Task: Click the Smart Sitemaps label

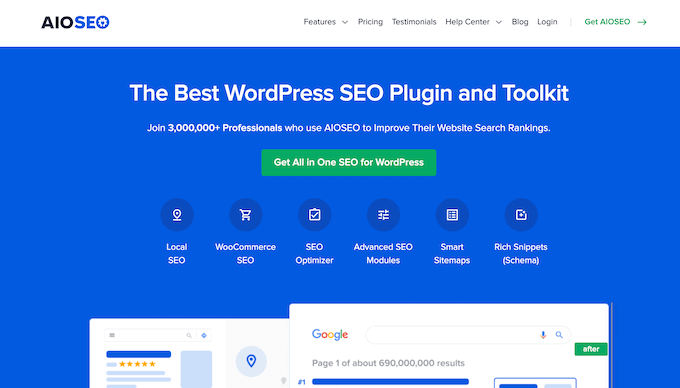Action: (x=452, y=254)
